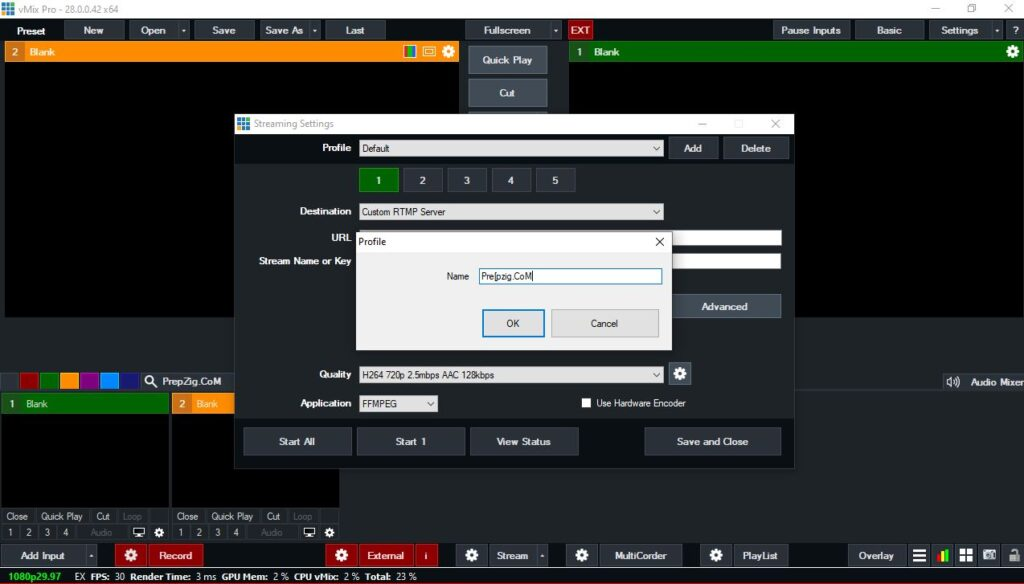Toggle overlay 2 on input 1 Blank
This screenshot has width=1024, height=584.
[x=29, y=532]
